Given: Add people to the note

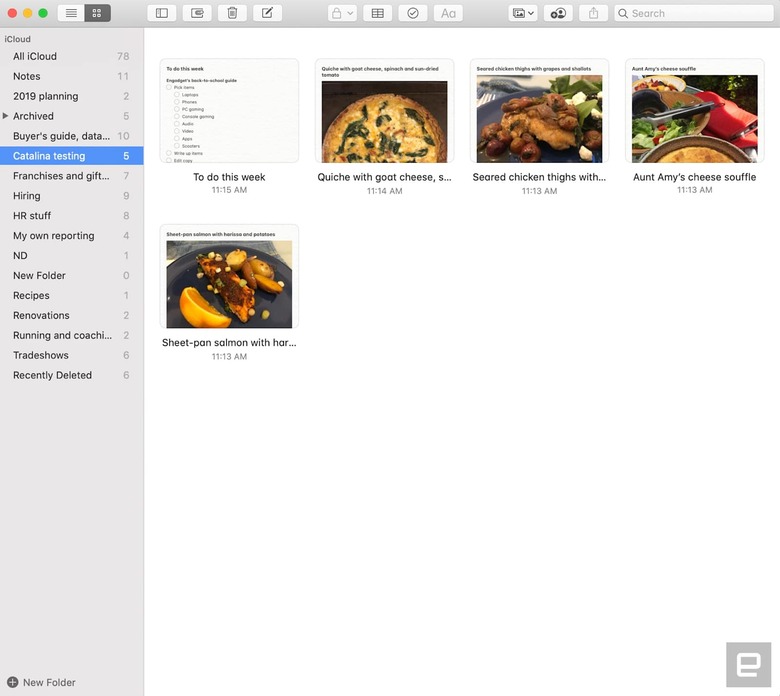Looking at the screenshot, I should point(558,13).
